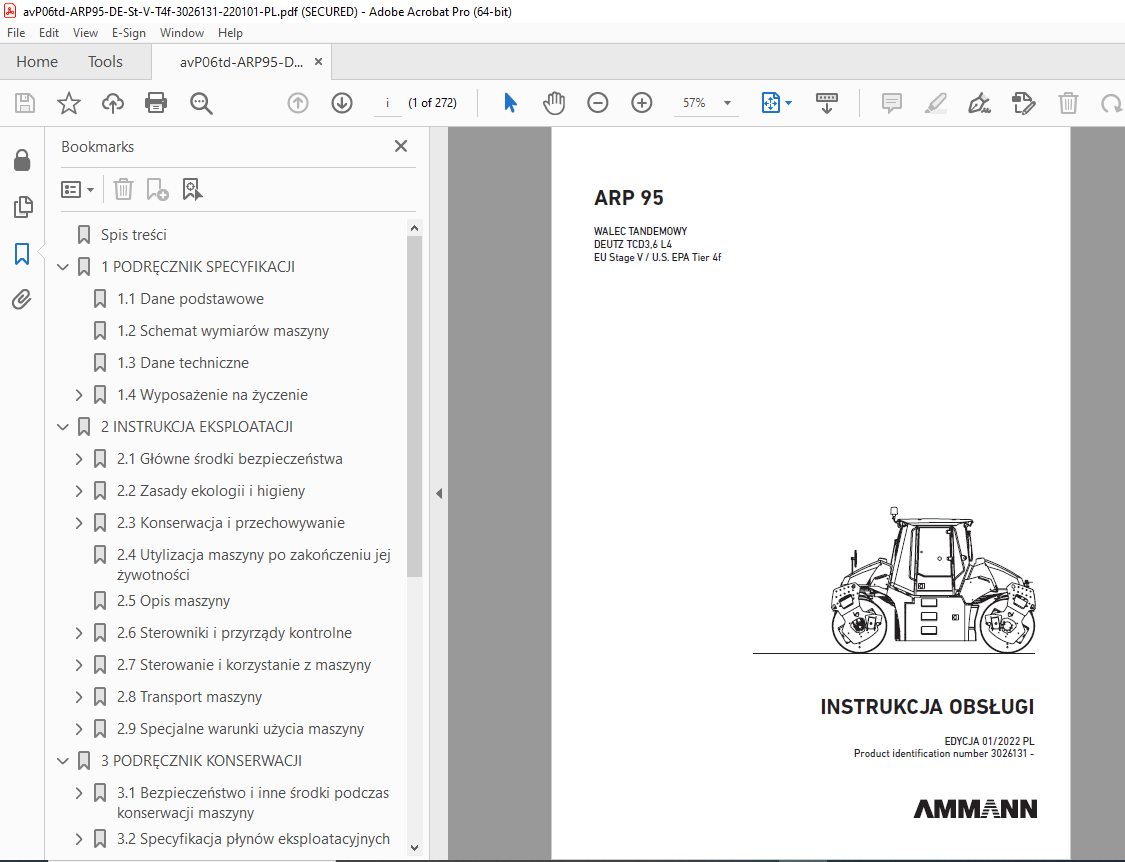The image size is (1125, 862).
Task: Click the bookmarks scroll down arrow
Action: point(414,848)
